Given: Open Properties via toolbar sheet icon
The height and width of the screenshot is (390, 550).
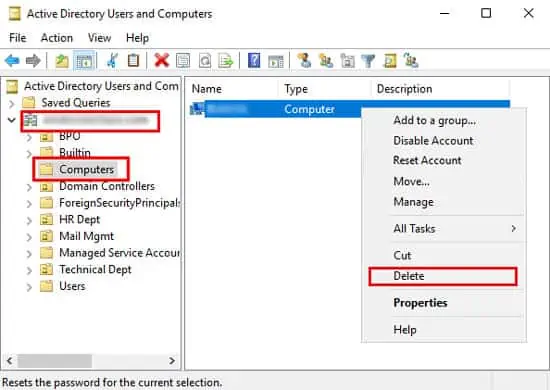Looking at the screenshot, I should coord(183,61).
